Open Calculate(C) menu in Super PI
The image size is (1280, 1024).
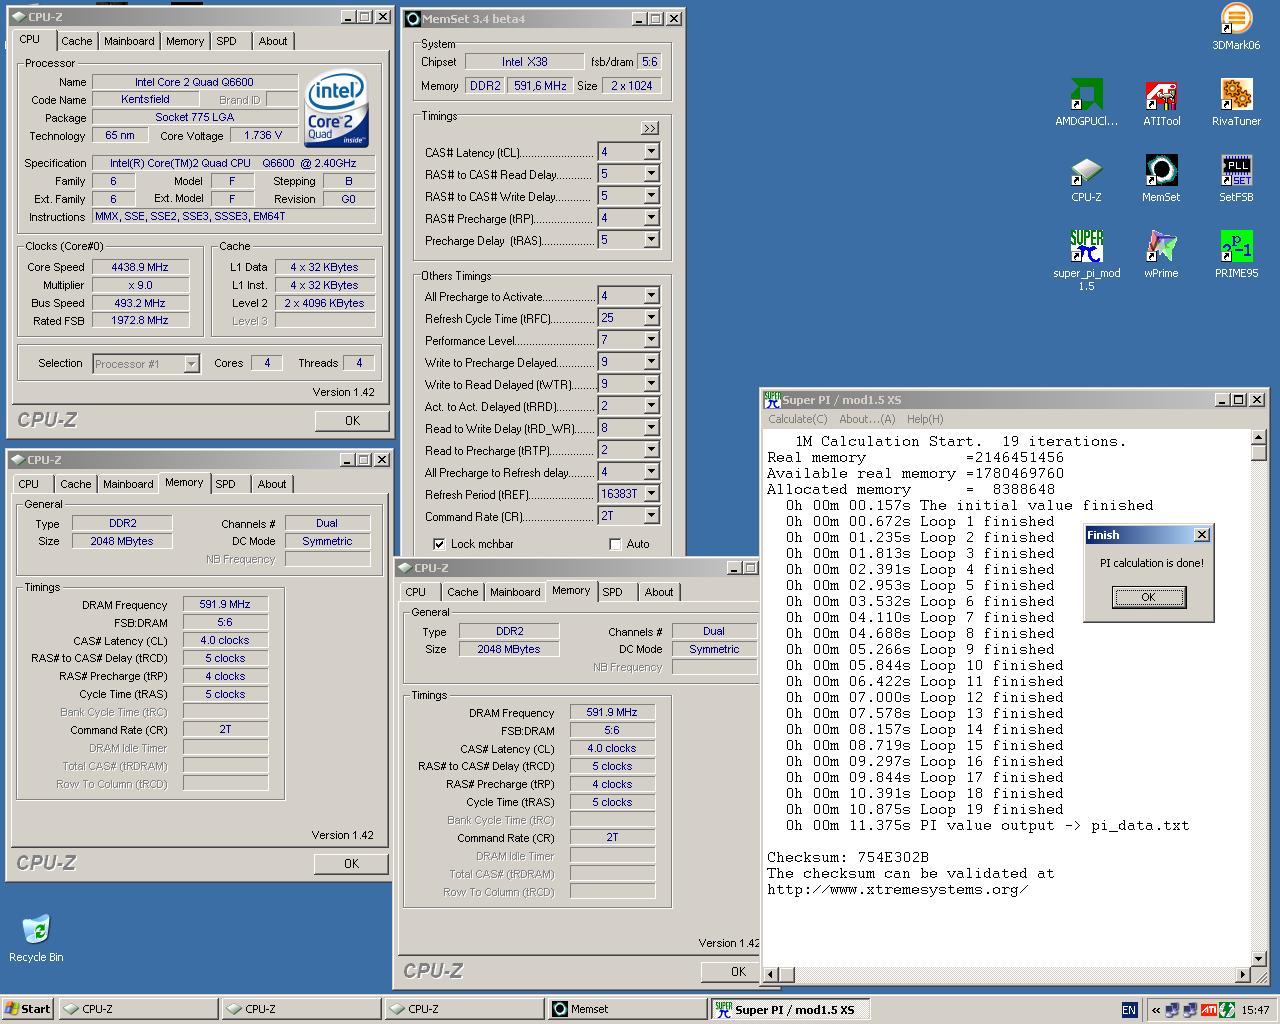(798, 419)
